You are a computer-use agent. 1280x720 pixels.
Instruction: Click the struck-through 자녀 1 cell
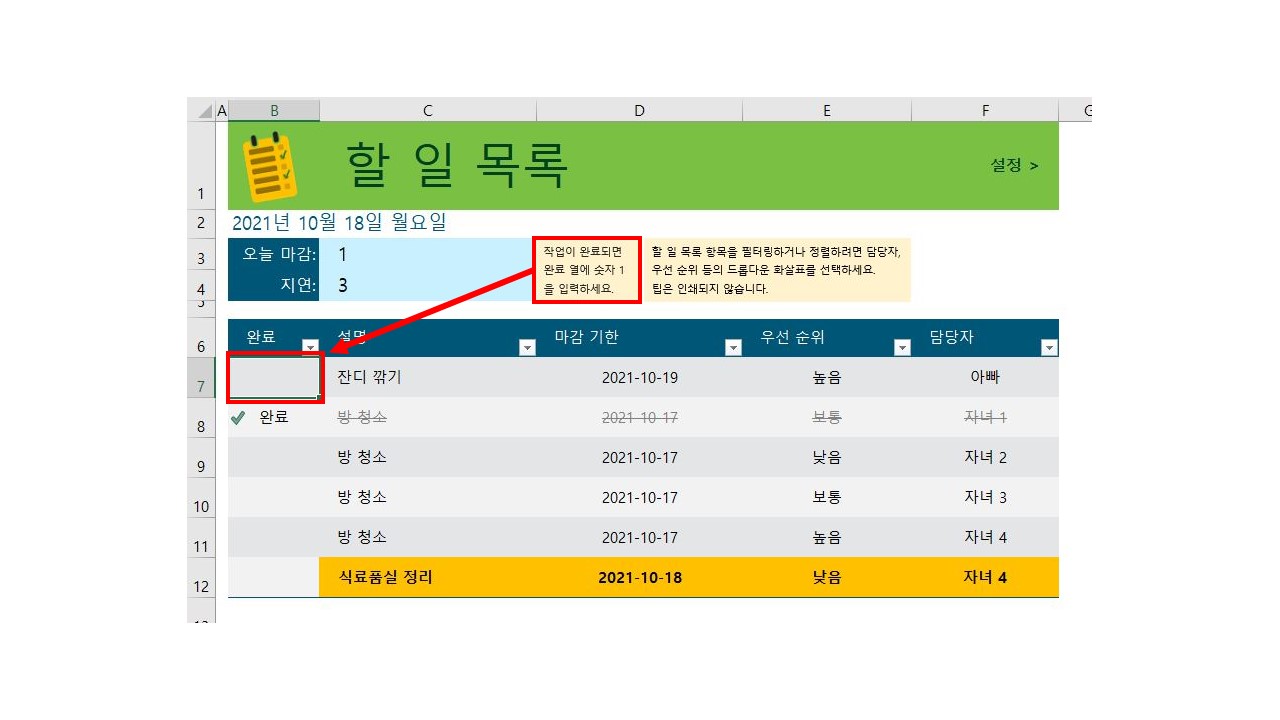coord(985,418)
